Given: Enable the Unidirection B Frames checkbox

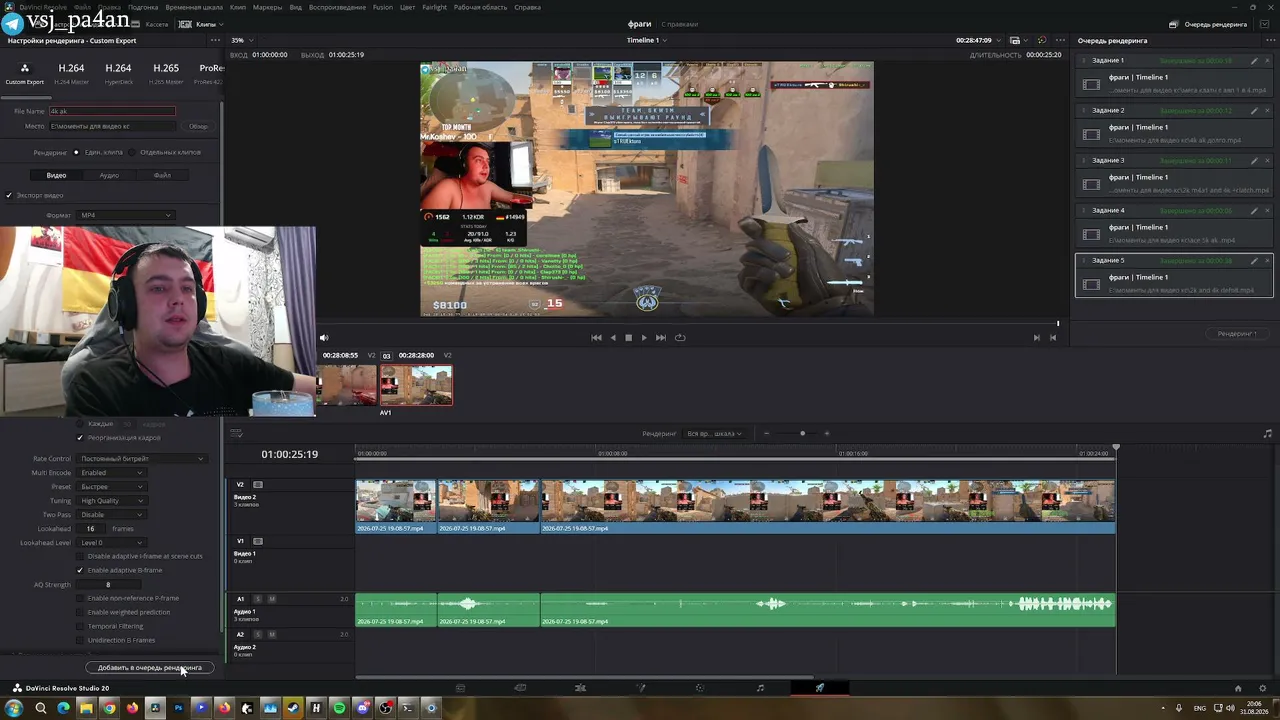Looking at the screenshot, I should pos(80,640).
